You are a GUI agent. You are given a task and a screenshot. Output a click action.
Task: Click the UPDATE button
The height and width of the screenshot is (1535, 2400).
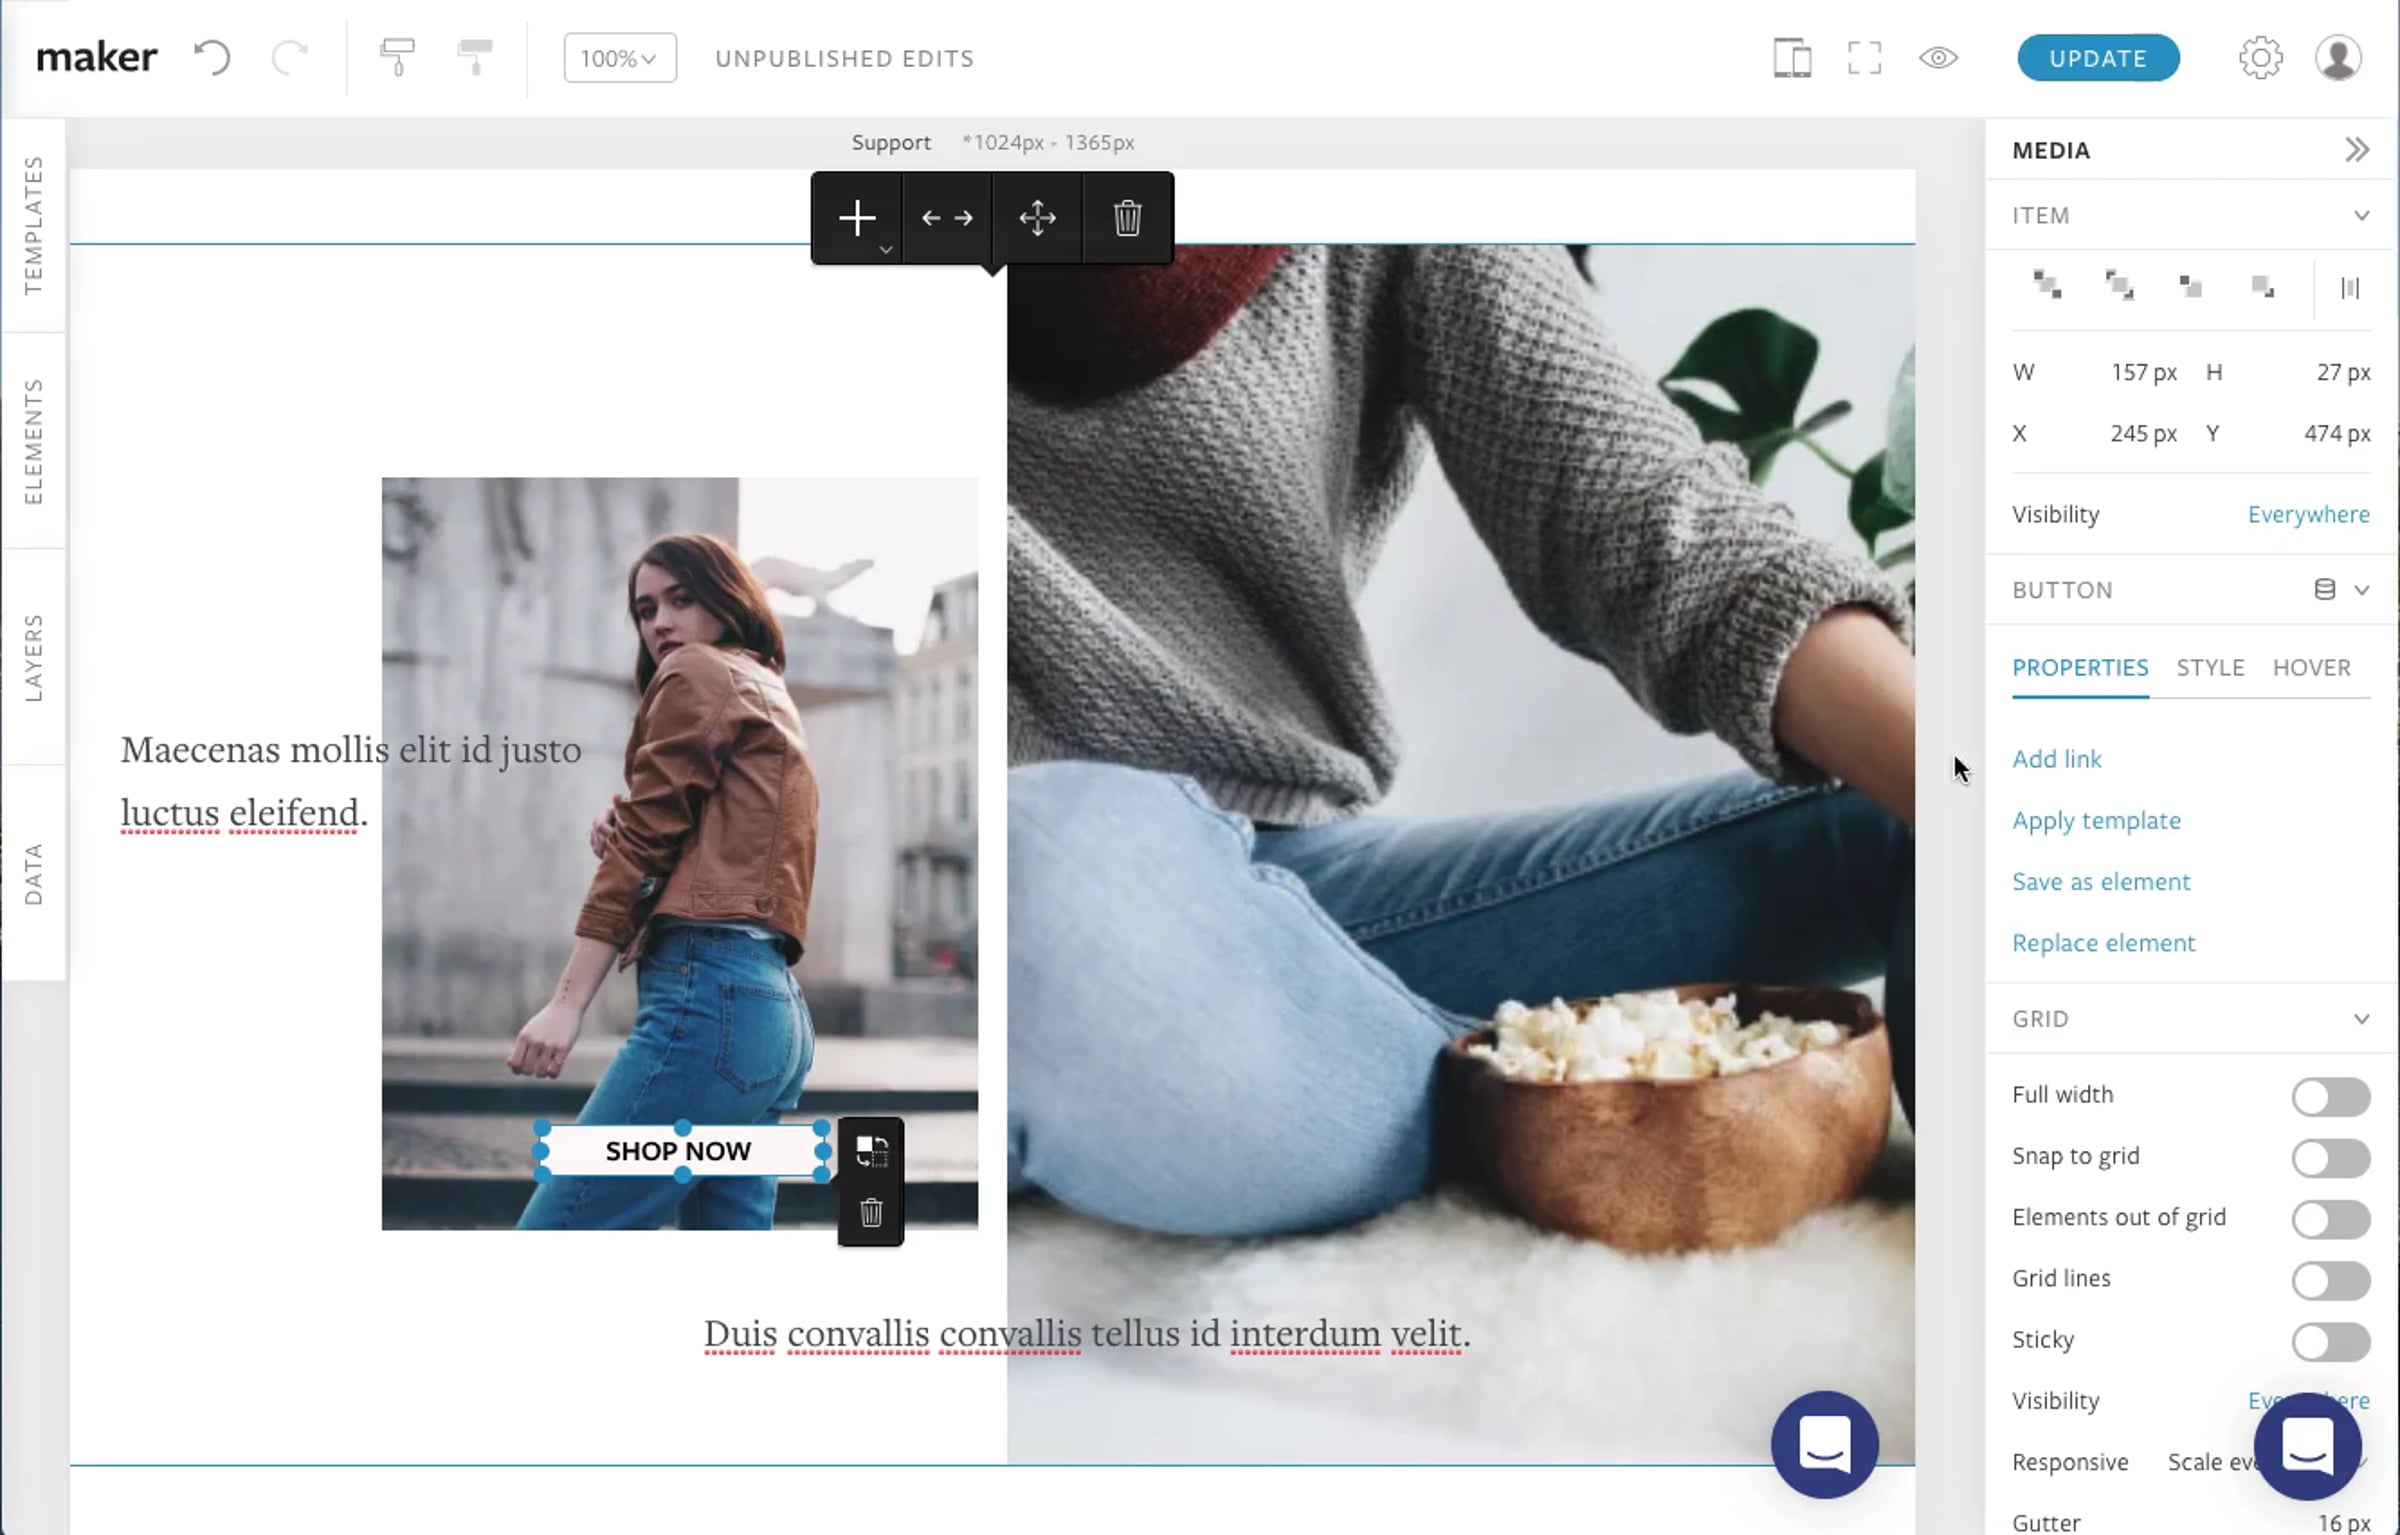tap(2098, 58)
